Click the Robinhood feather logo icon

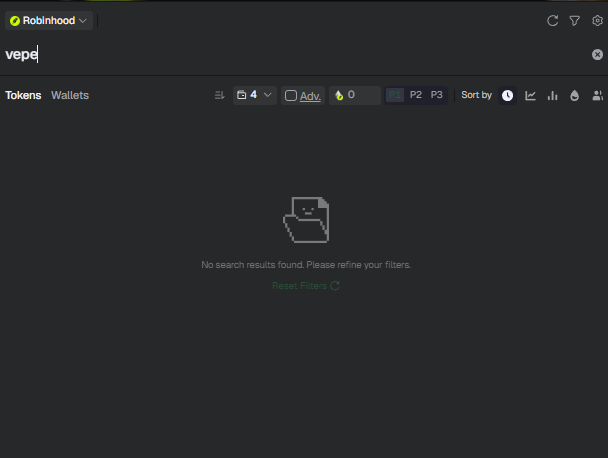tap(15, 21)
